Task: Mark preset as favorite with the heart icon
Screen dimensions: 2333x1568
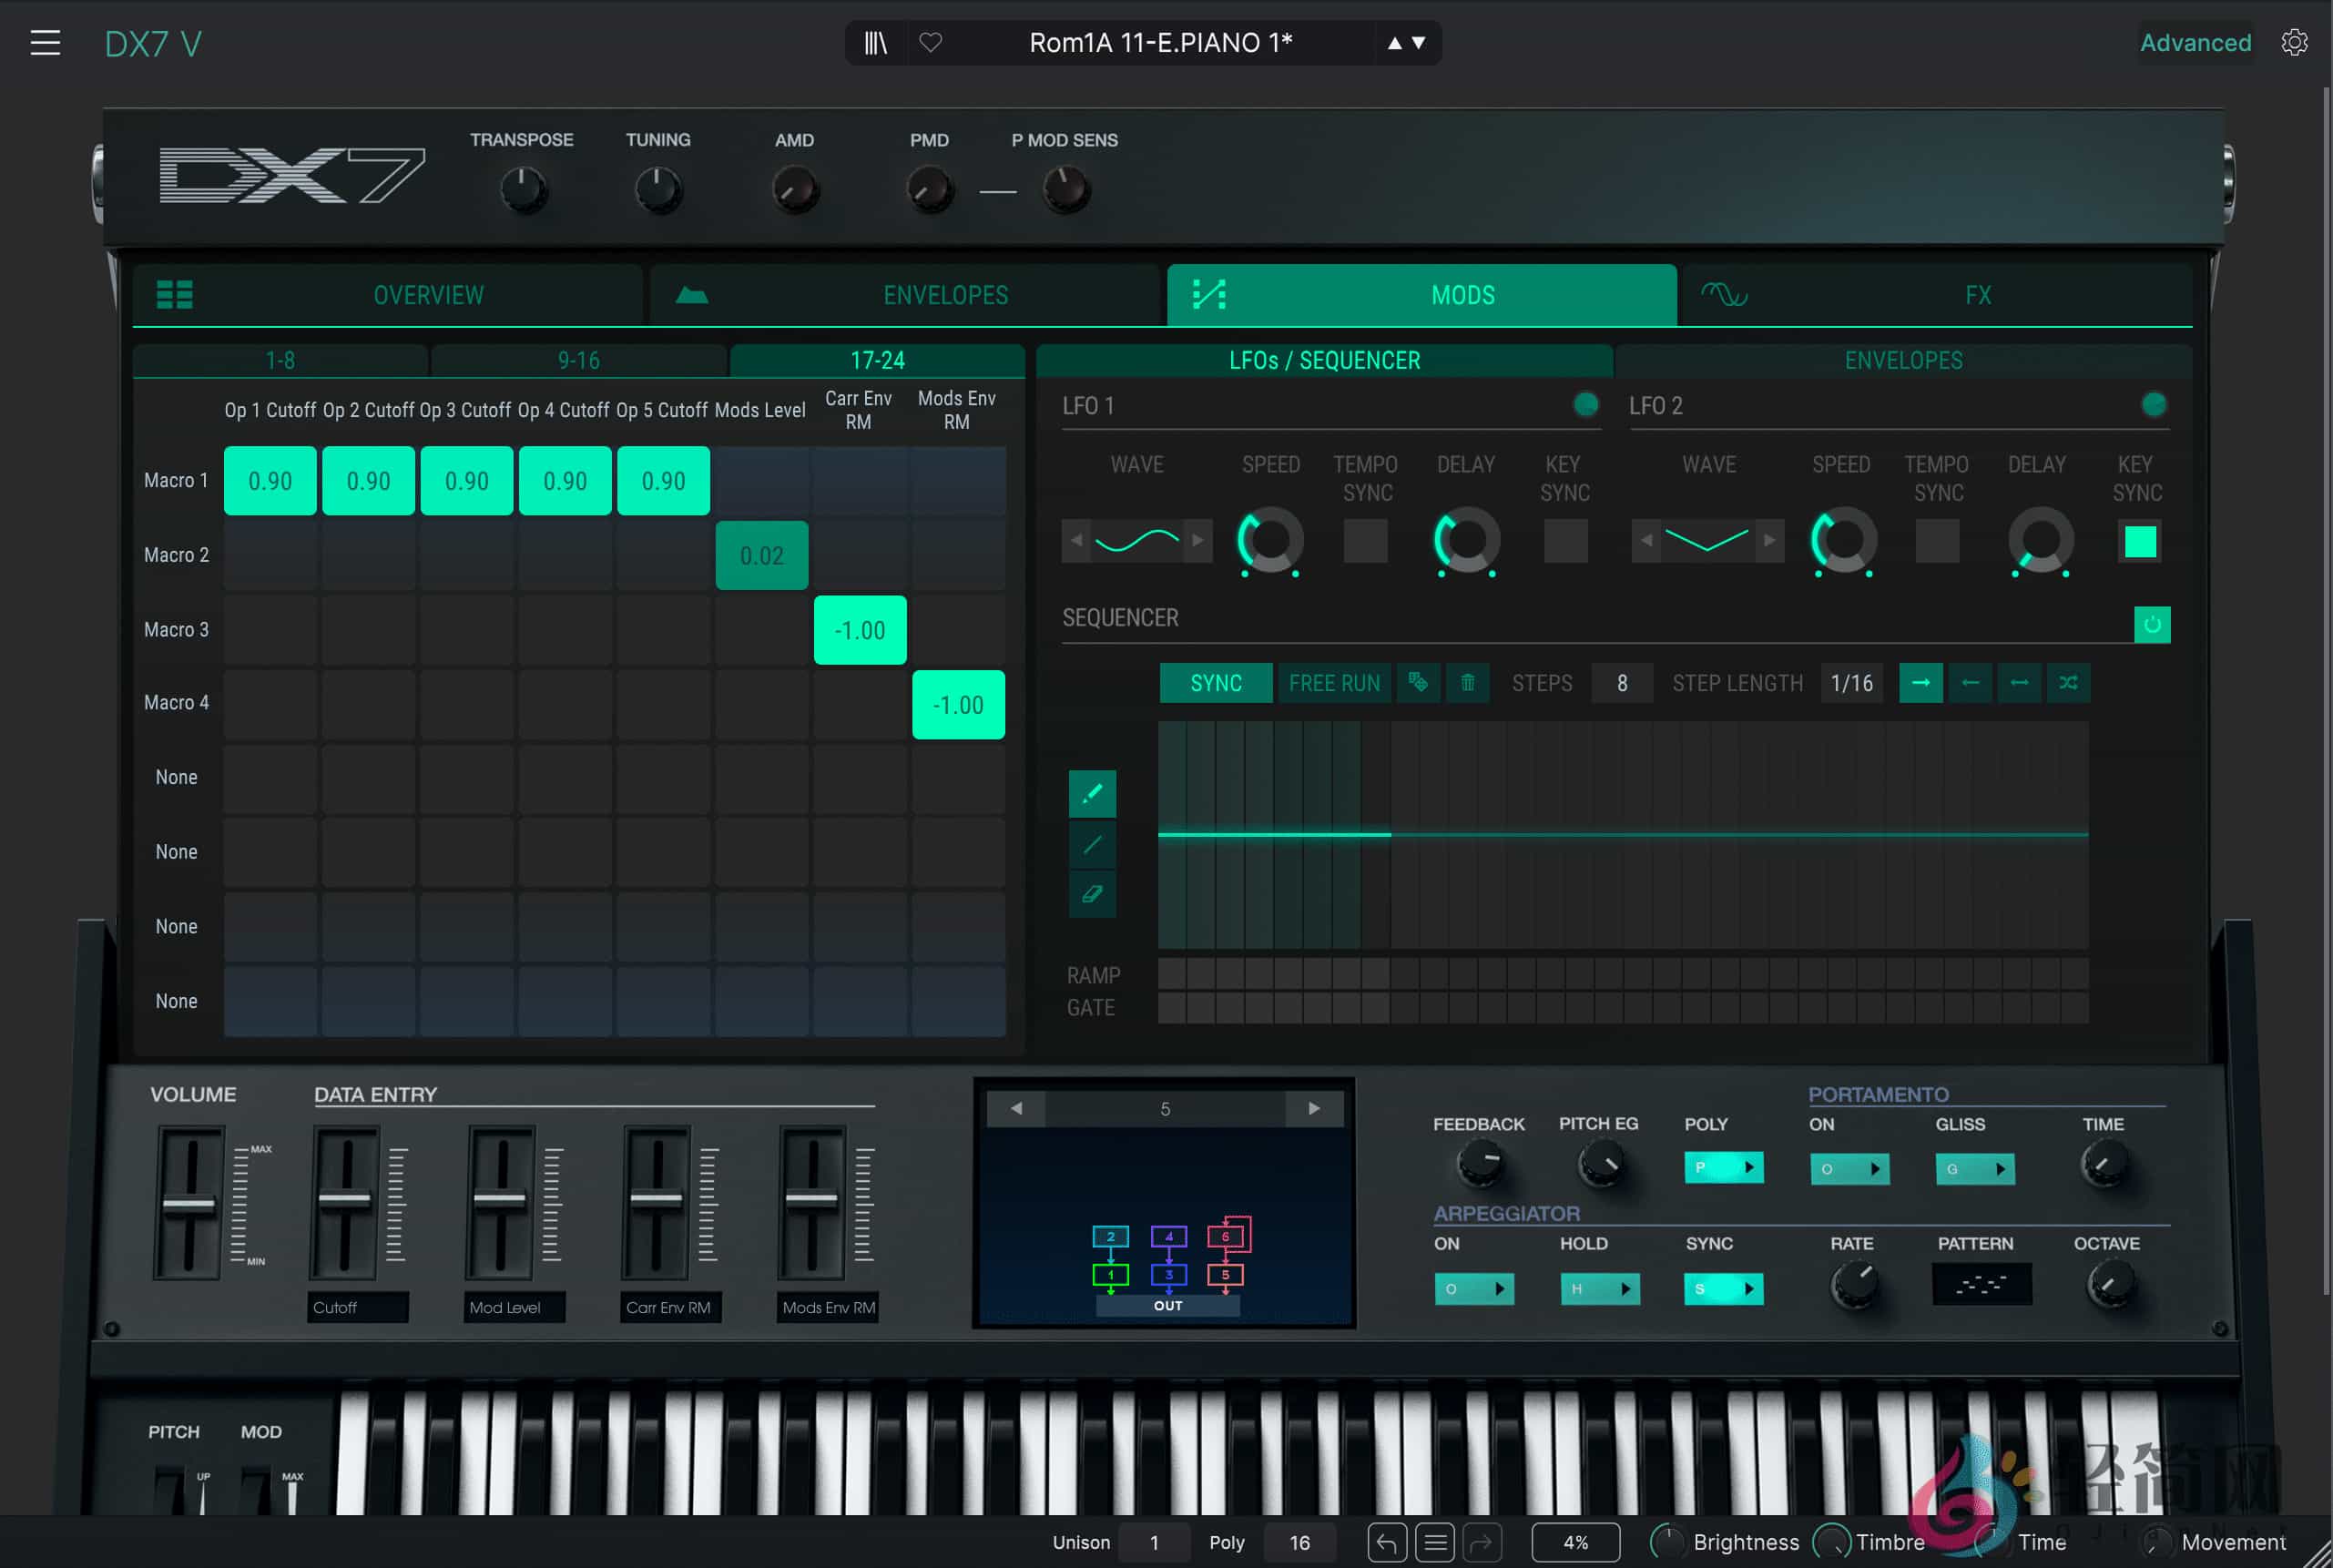Action: click(931, 42)
